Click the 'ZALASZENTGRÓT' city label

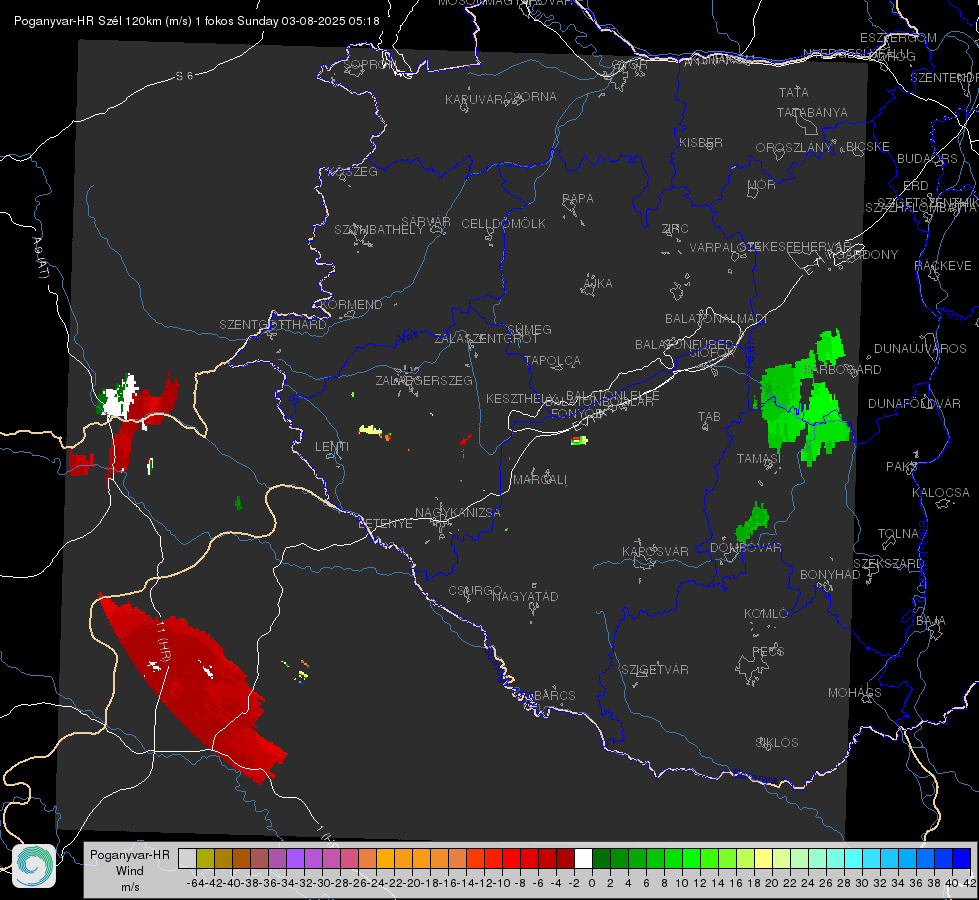(x=486, y=339)
